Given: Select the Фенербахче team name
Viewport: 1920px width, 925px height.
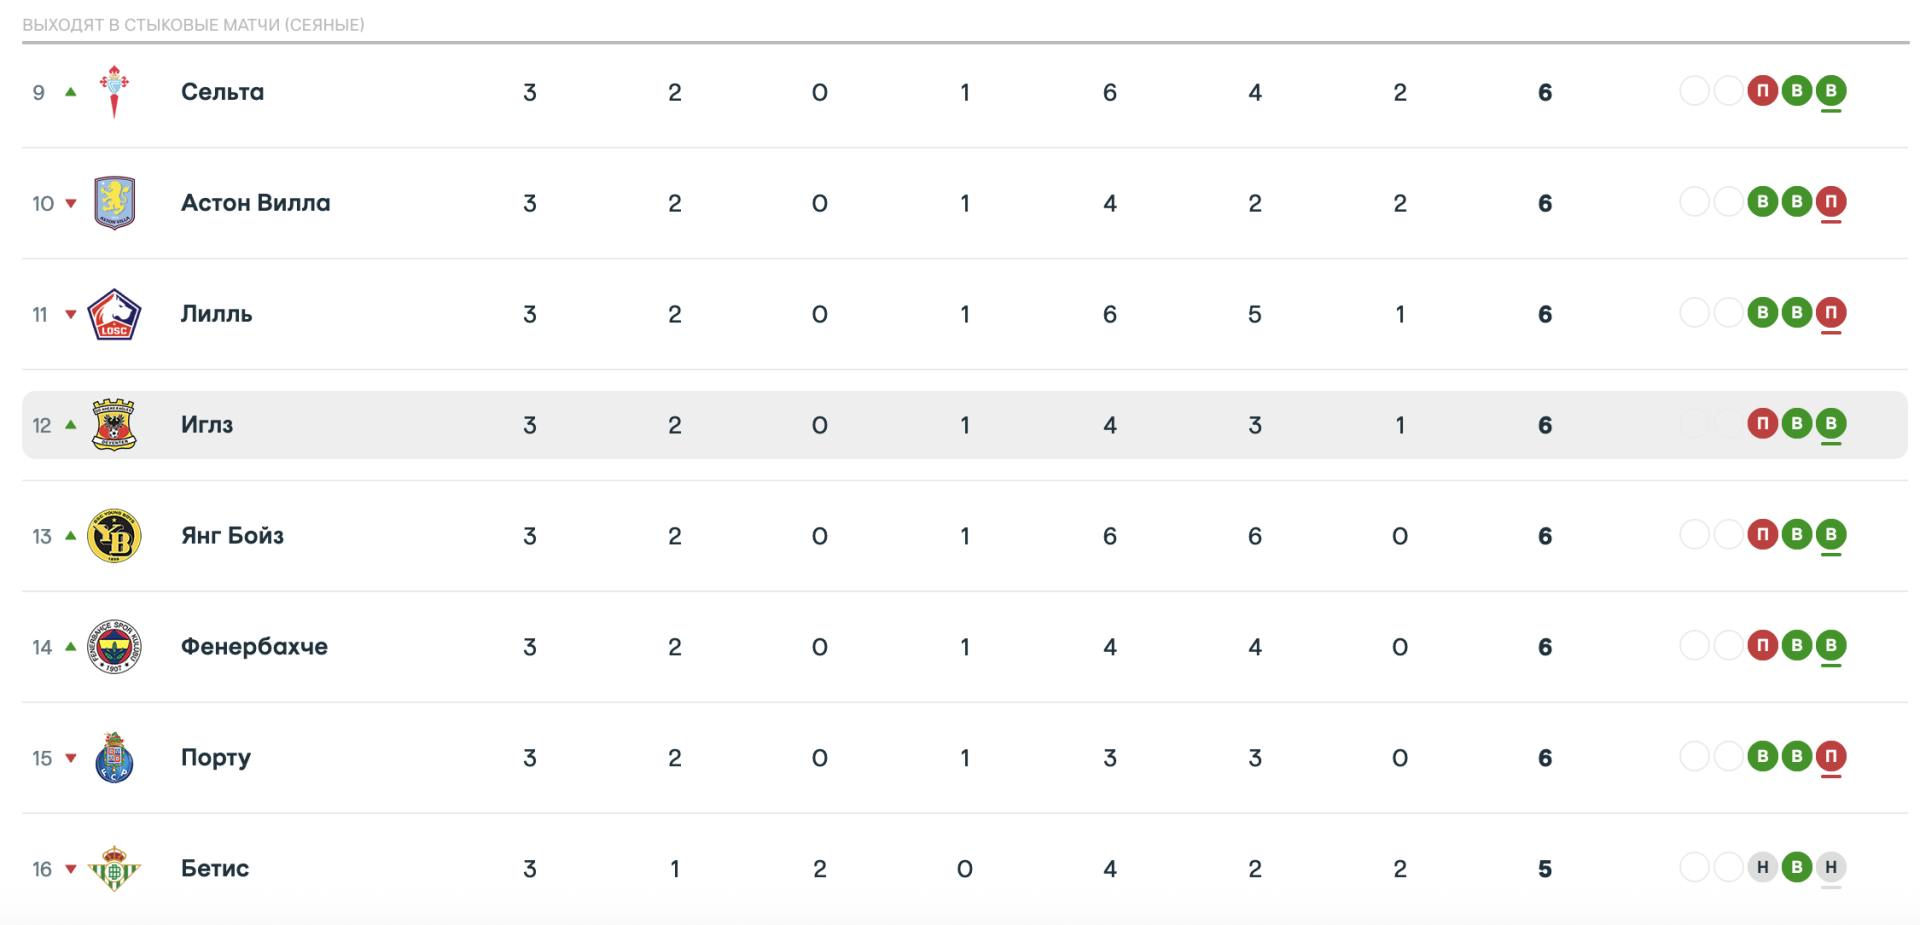Looking at the screenshot, I should coord(254,647).
